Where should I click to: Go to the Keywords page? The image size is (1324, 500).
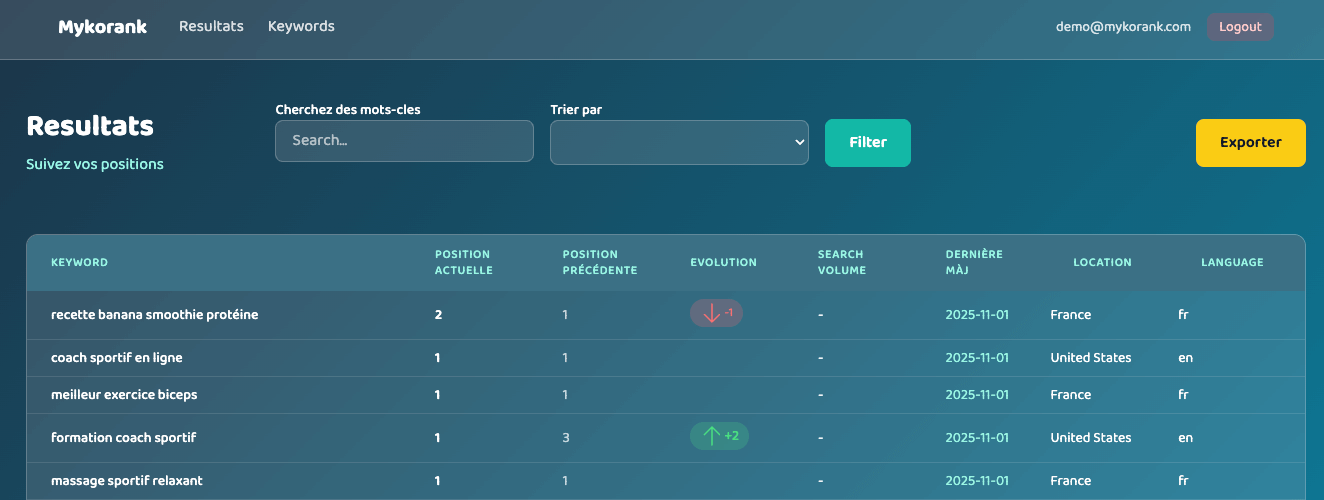301,26
